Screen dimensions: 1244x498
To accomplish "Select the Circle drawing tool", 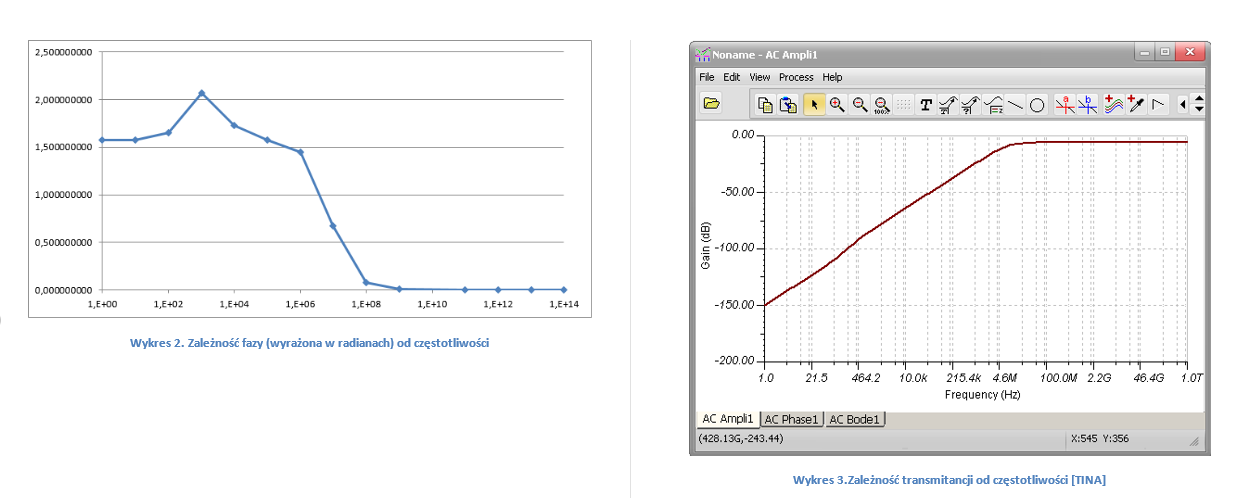I will coord(1037,103).
